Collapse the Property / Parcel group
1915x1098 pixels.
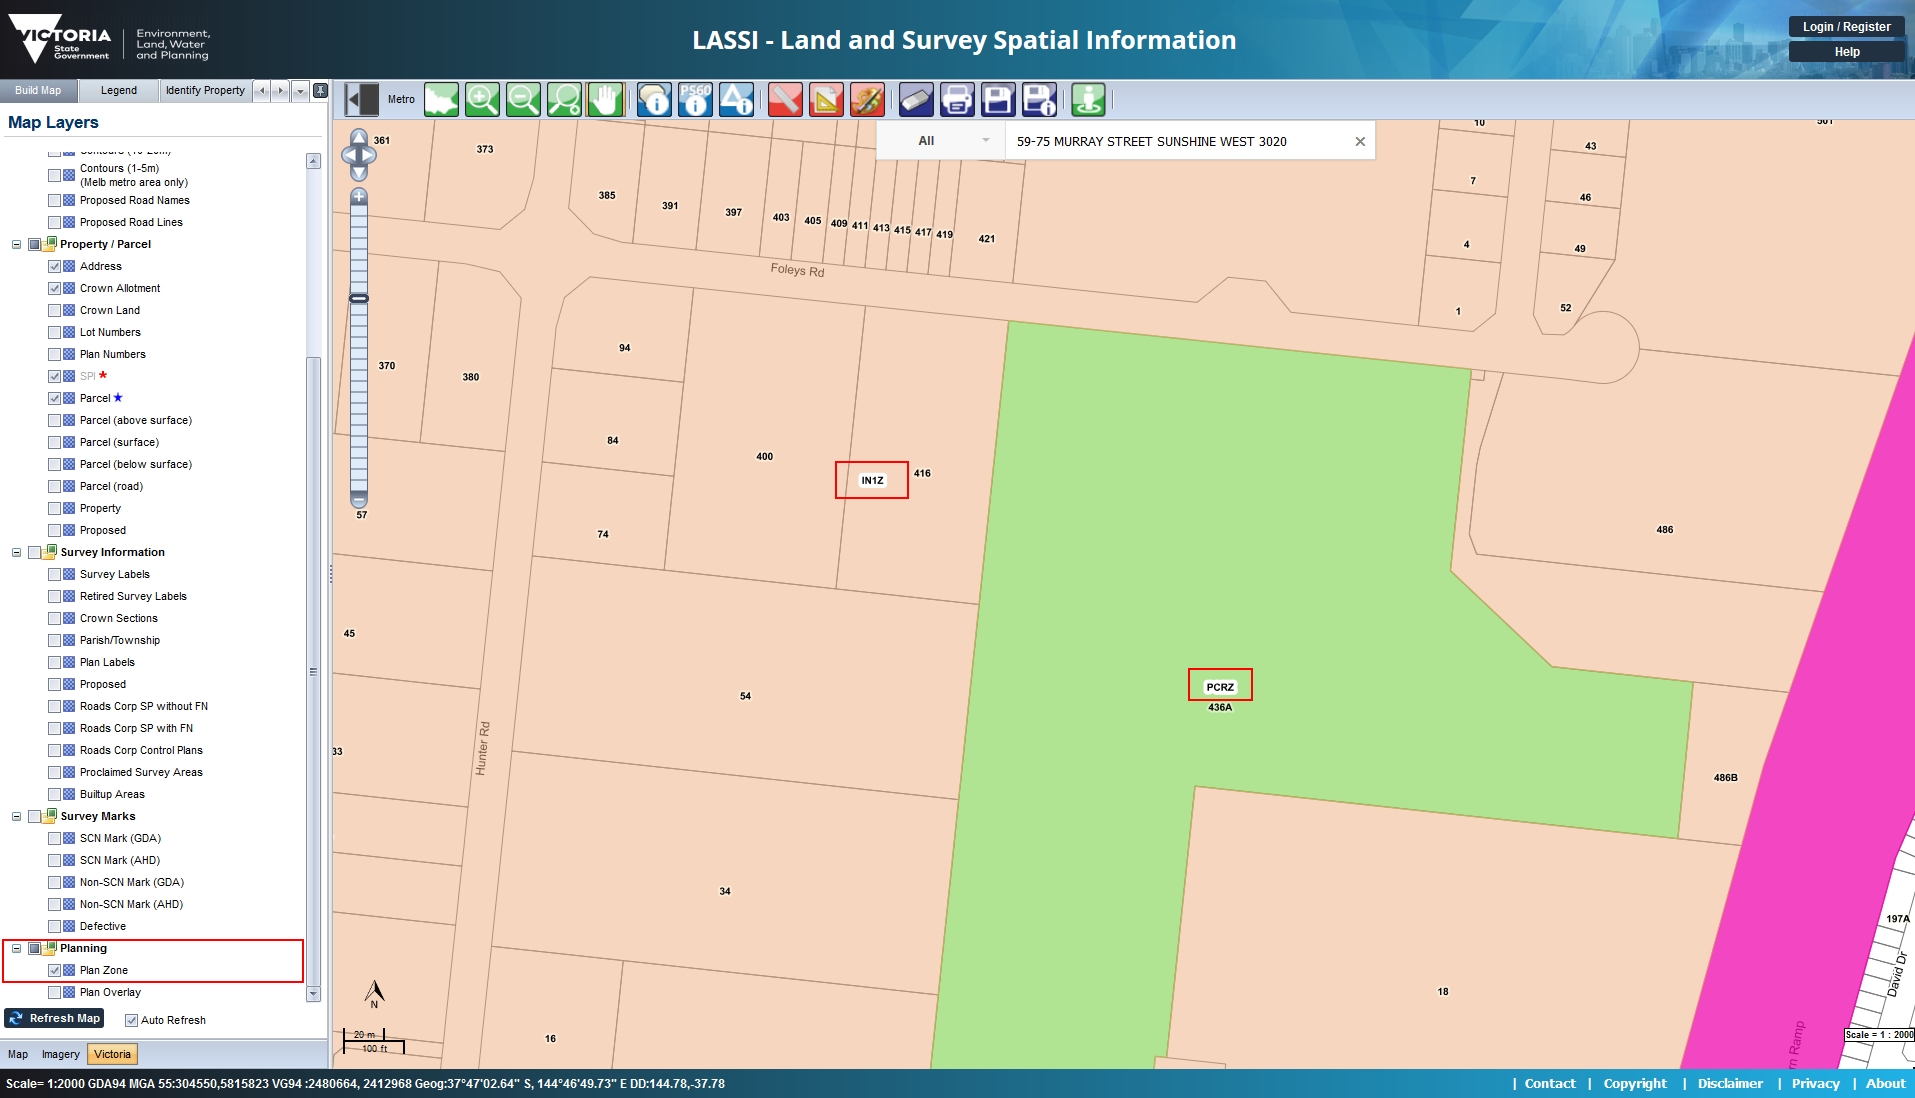16,244
